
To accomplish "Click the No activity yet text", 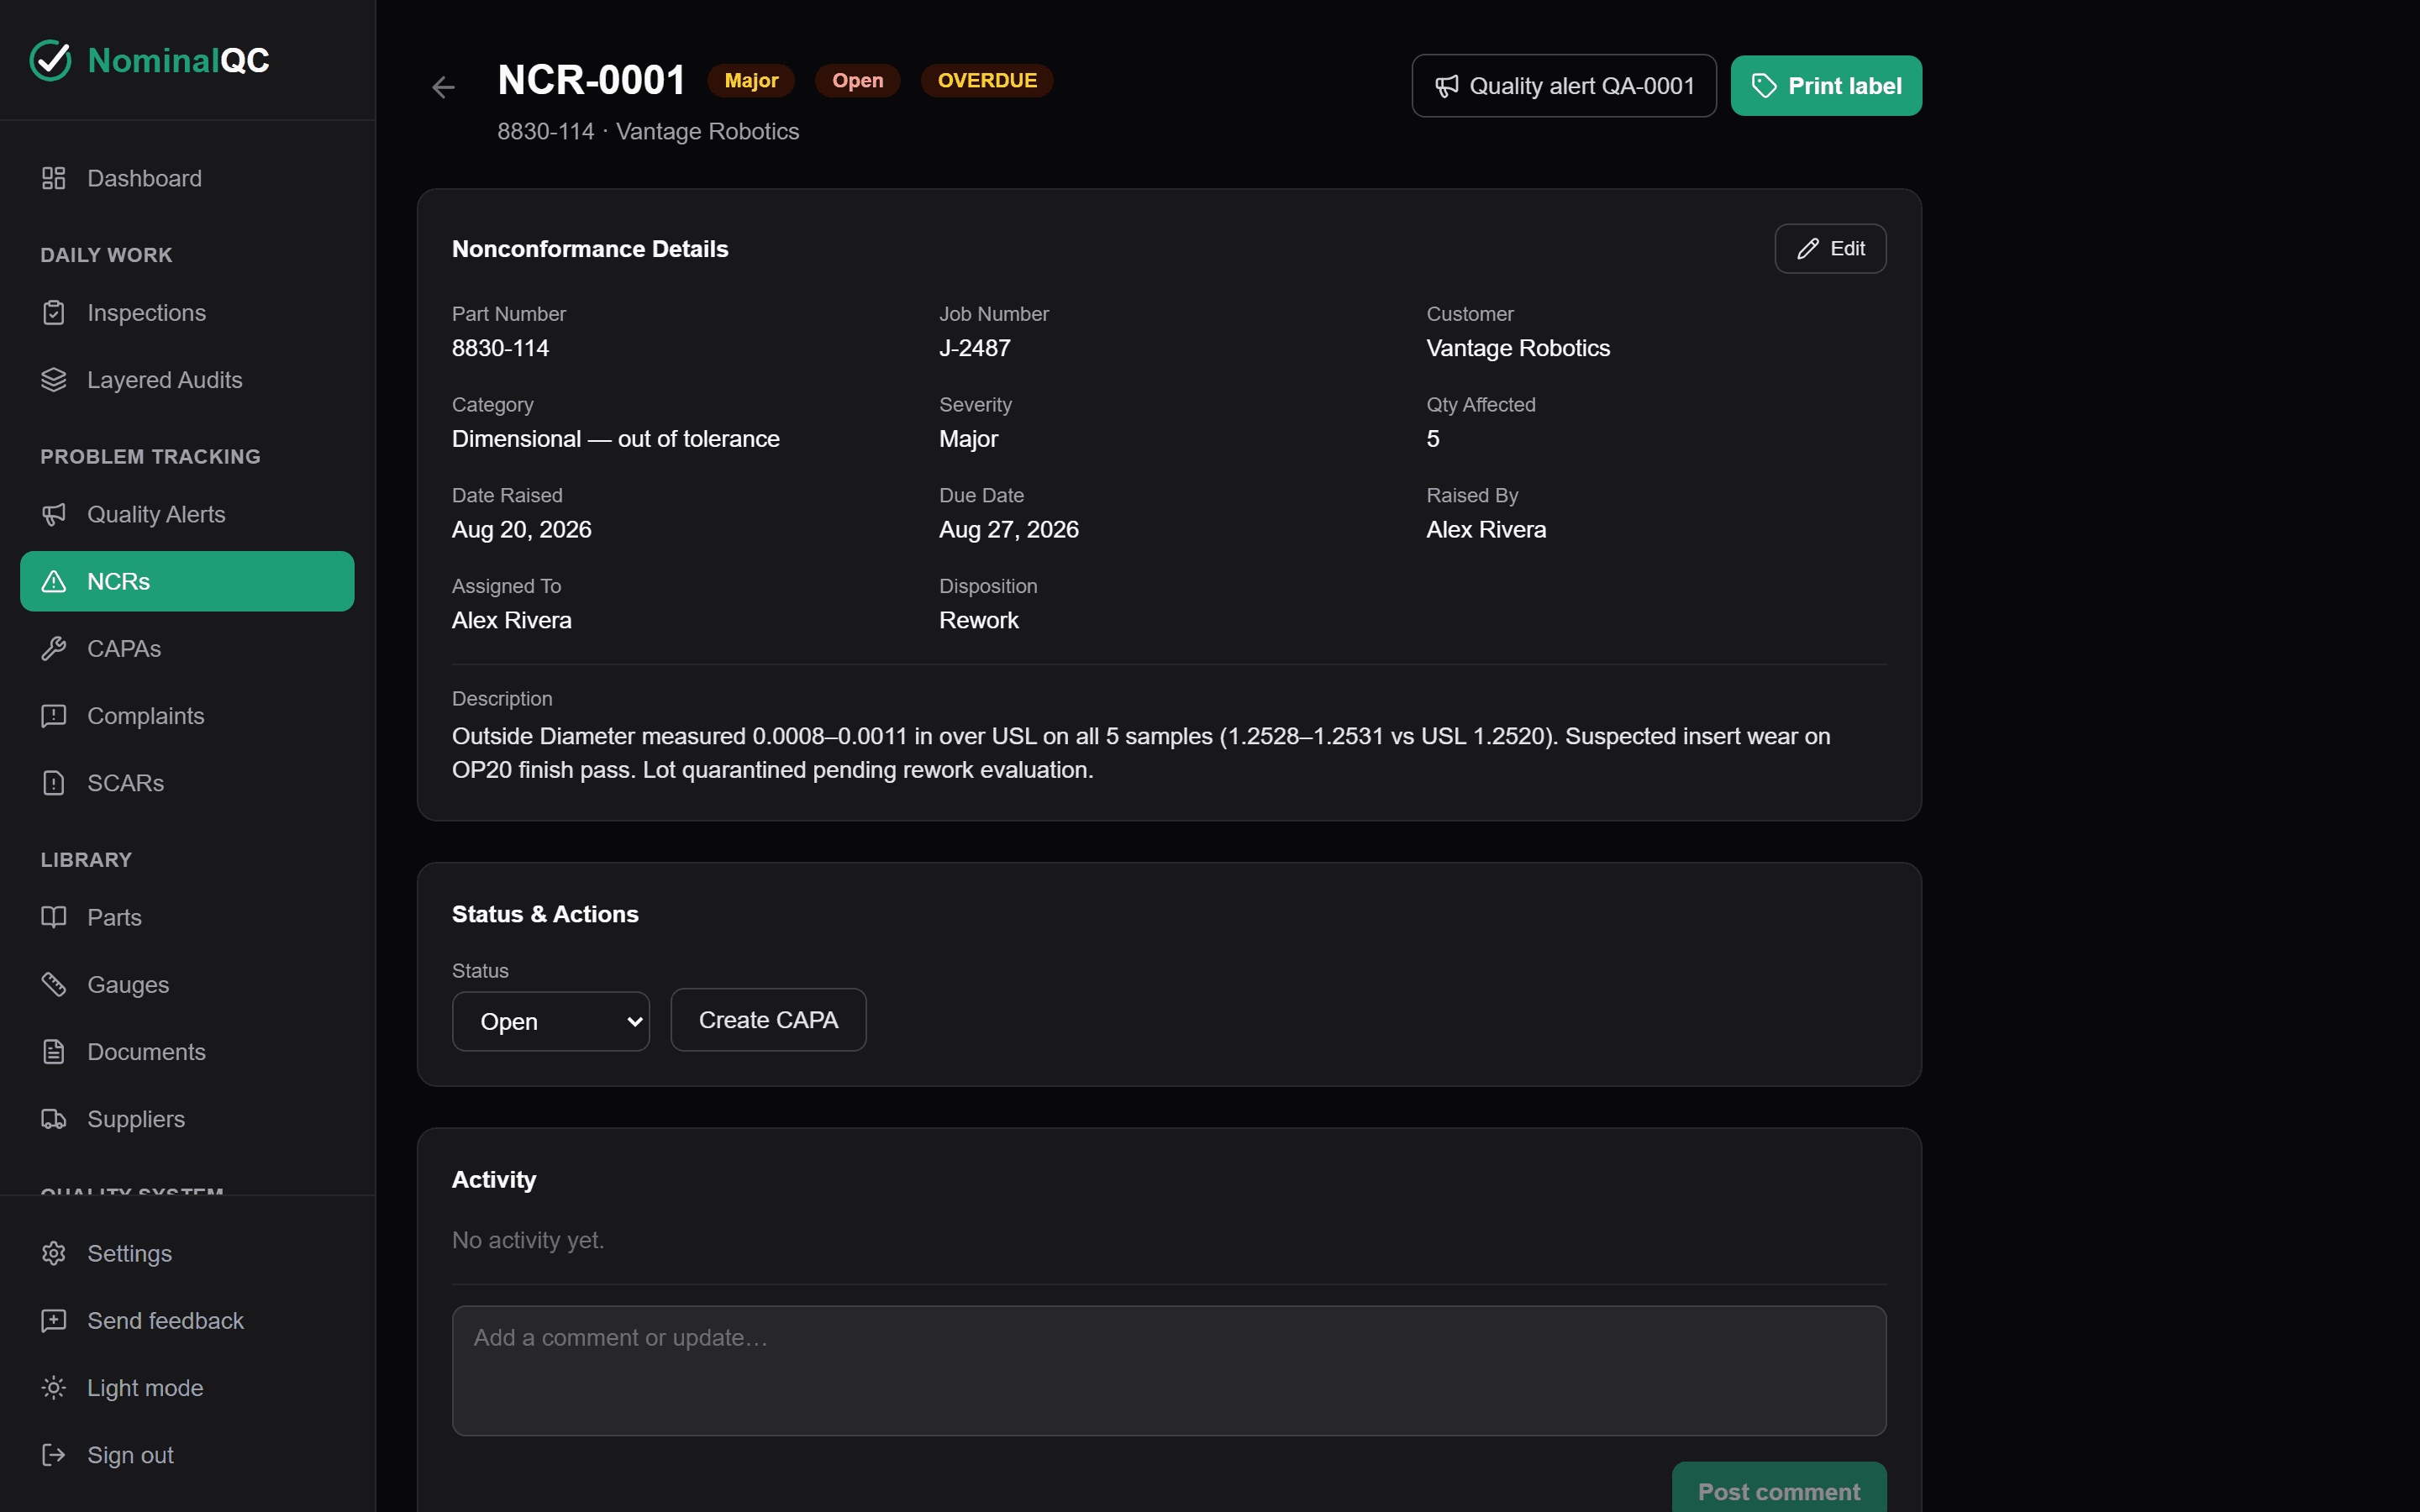I will click(x=528, y=1240).
